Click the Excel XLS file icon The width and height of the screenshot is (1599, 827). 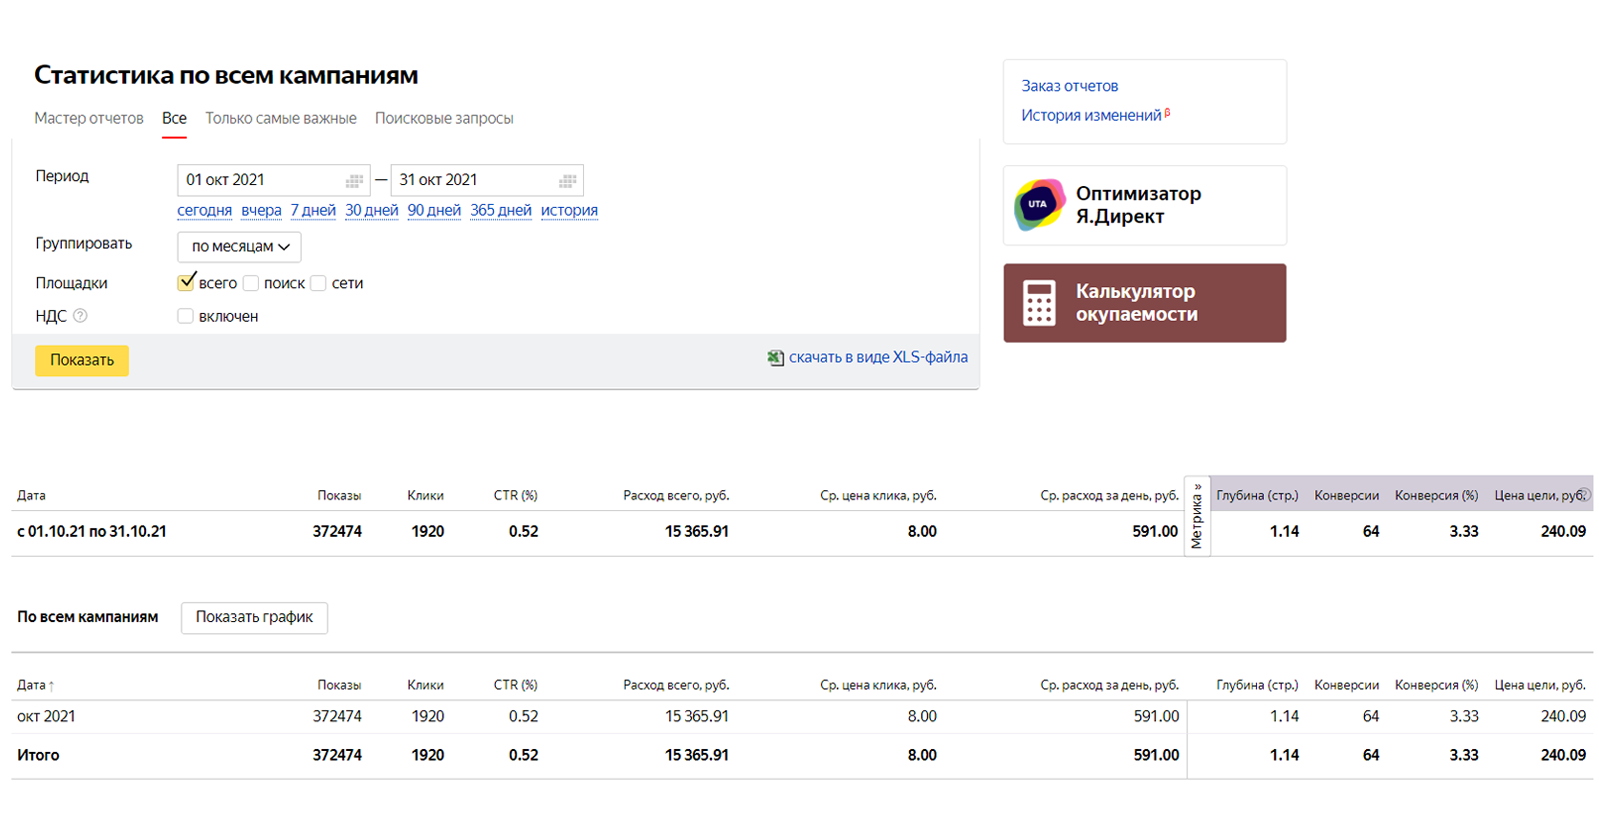click(x=775, y=358)
